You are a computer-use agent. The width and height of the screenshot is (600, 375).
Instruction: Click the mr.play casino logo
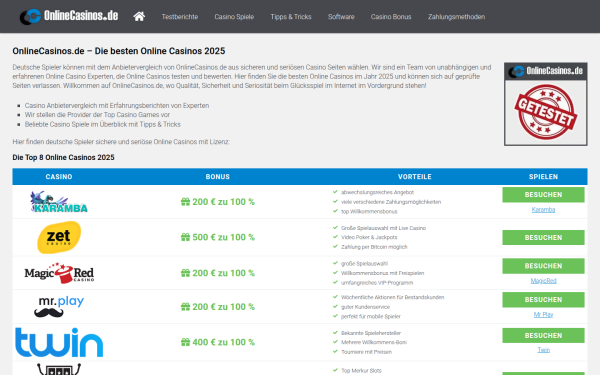(59, 307)
